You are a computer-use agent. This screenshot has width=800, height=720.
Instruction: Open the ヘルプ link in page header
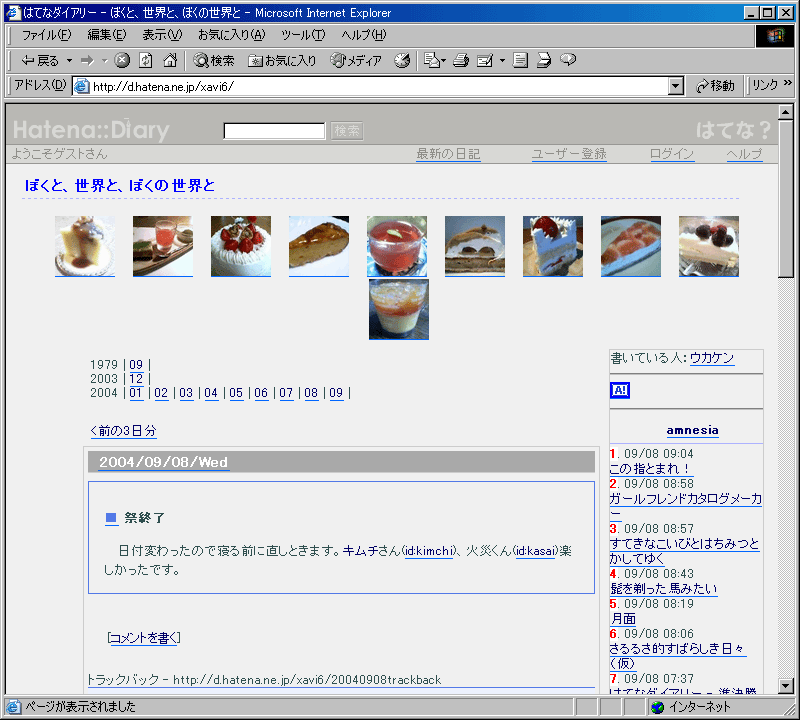[x=744, y=154]
